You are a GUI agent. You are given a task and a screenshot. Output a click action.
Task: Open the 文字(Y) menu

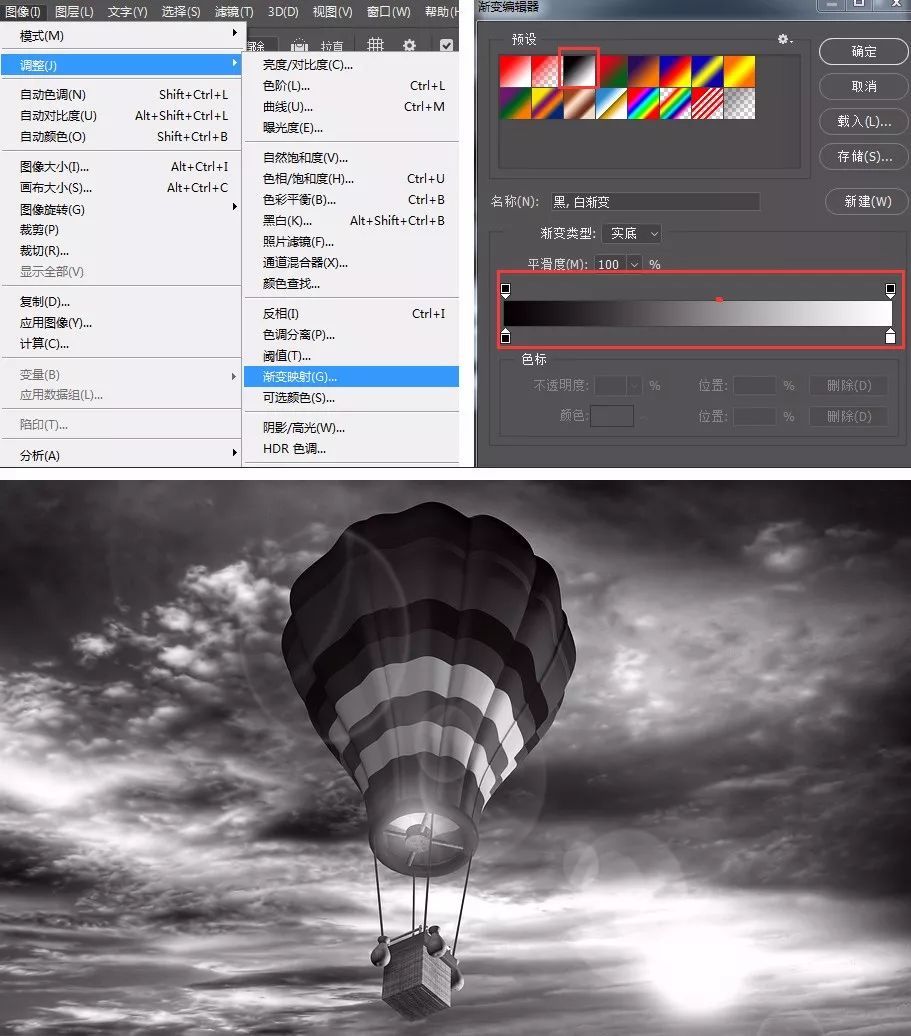click(x=128, y=11)
